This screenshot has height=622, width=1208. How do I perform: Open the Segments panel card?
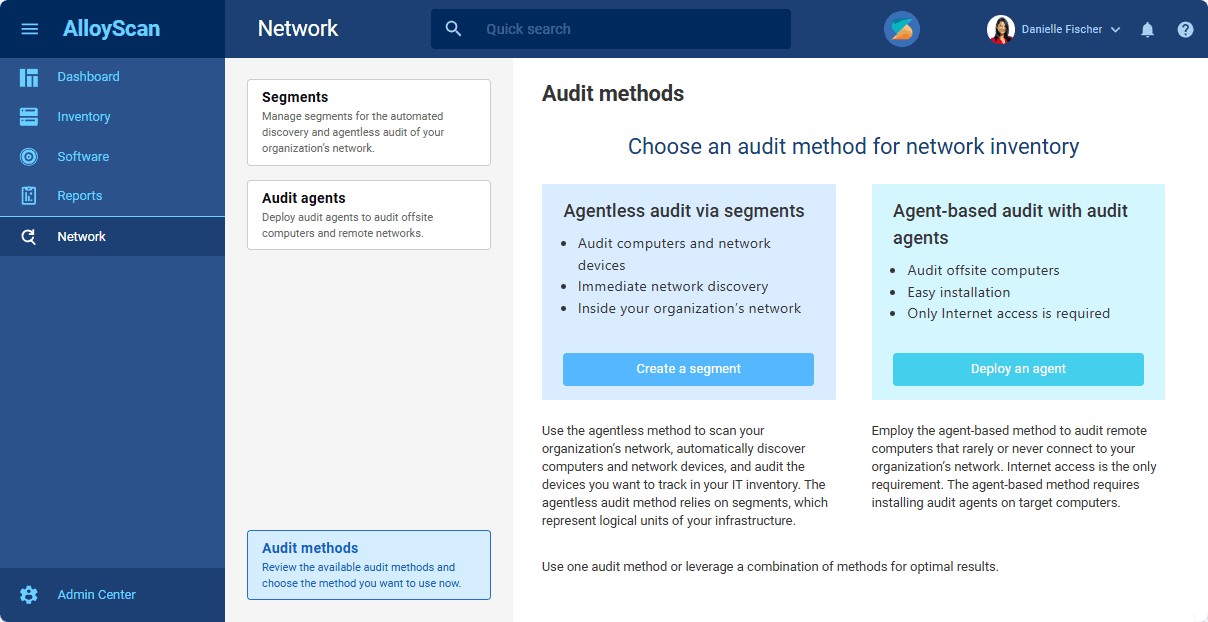coord(368,122)
